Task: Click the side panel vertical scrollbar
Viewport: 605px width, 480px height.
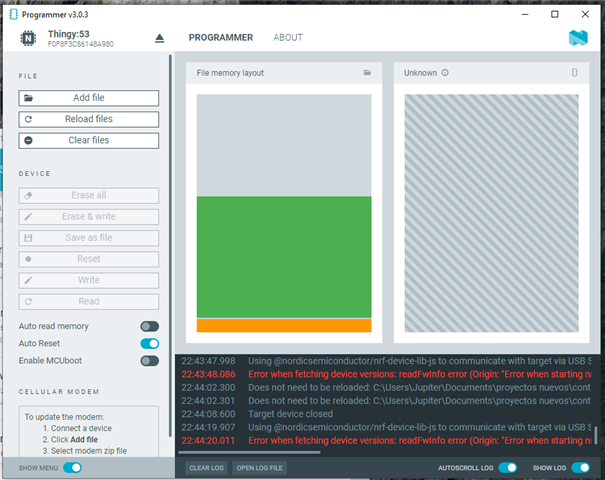Action: coord(170,246)
